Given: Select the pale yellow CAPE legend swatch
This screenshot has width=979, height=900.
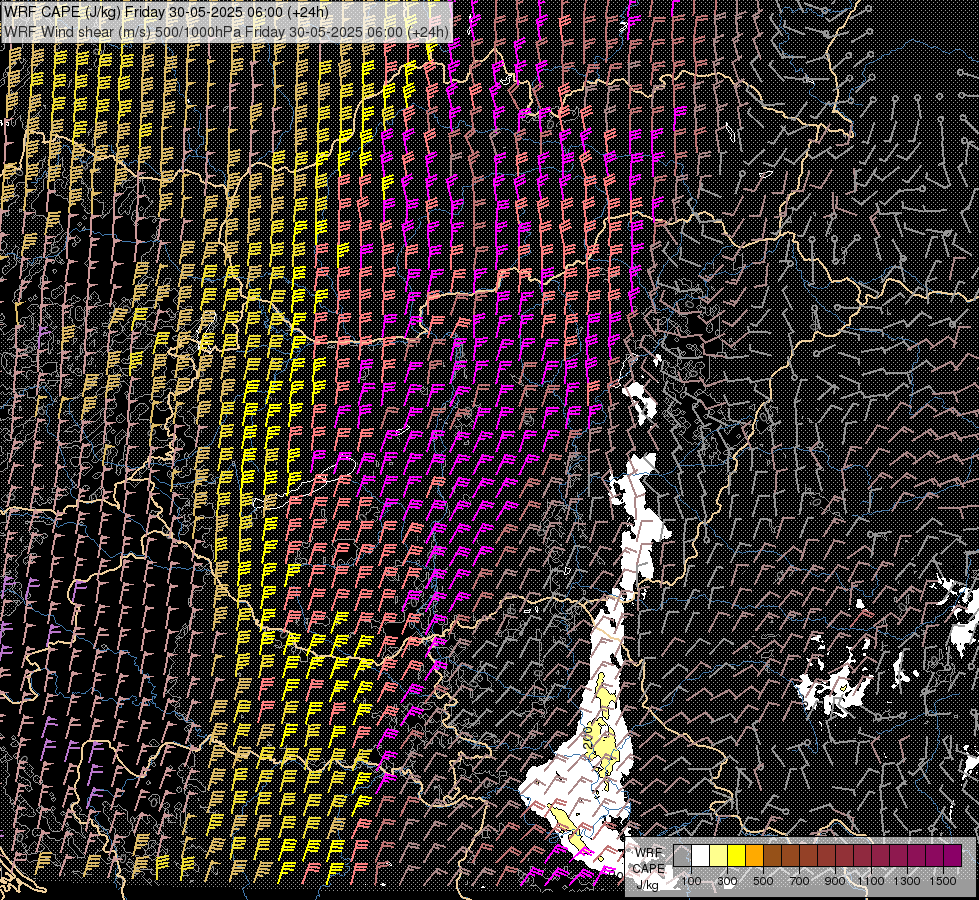Looking at the screenshot, I should coord(719,856).
